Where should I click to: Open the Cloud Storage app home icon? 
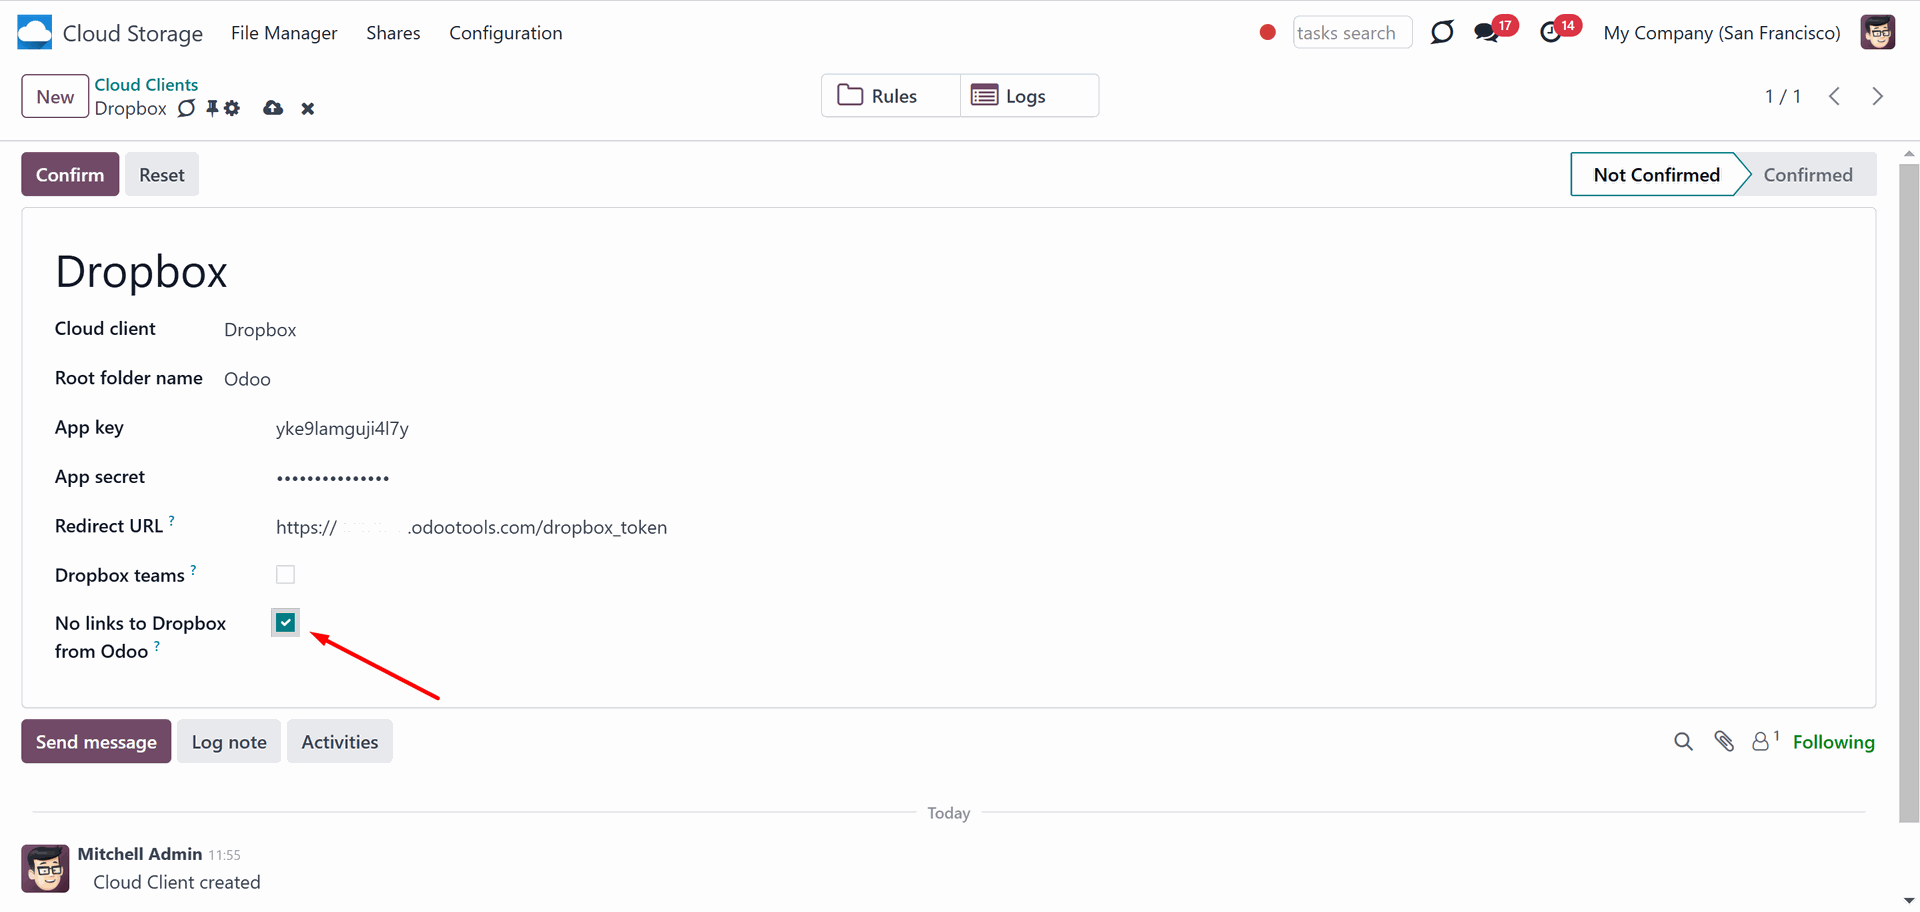pos(34,32)
